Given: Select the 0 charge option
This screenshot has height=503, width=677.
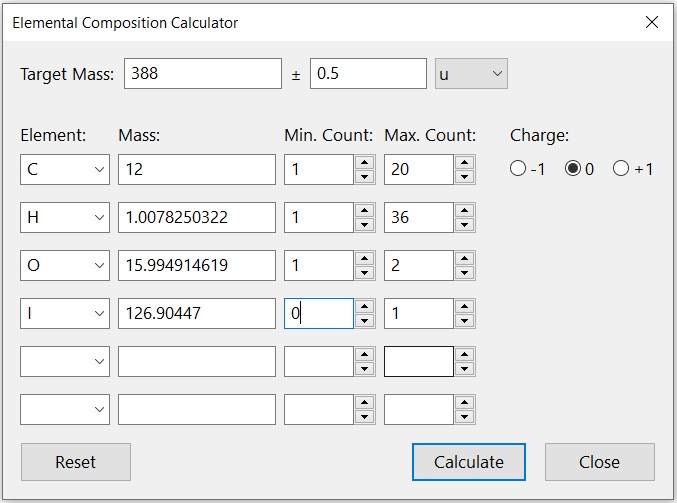Looking at the screenshot, I should tap(573, 169).
